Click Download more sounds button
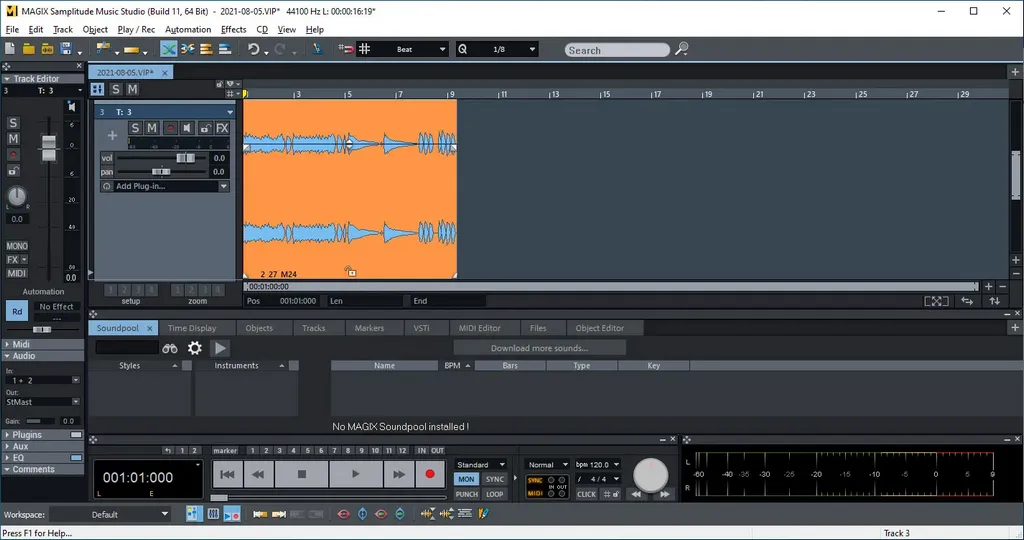This screenshot has width=1024, height=540. (539, 348)
